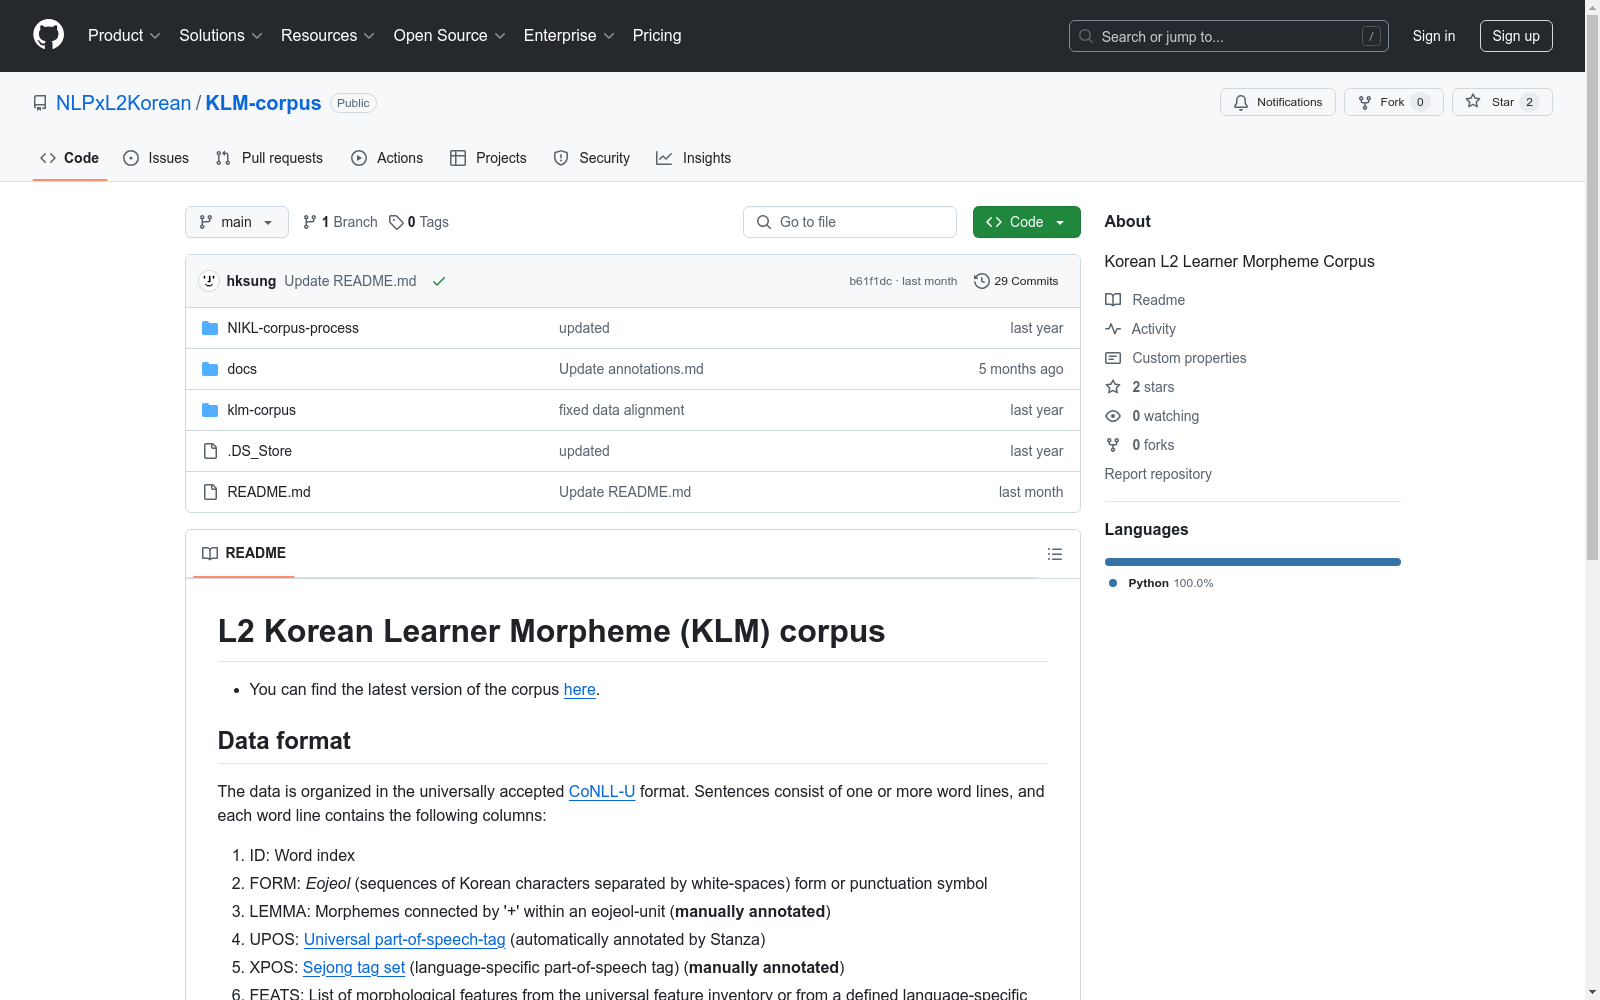View the 0 watching link
This screenshot has height=1000, width=1600.
1152,416
